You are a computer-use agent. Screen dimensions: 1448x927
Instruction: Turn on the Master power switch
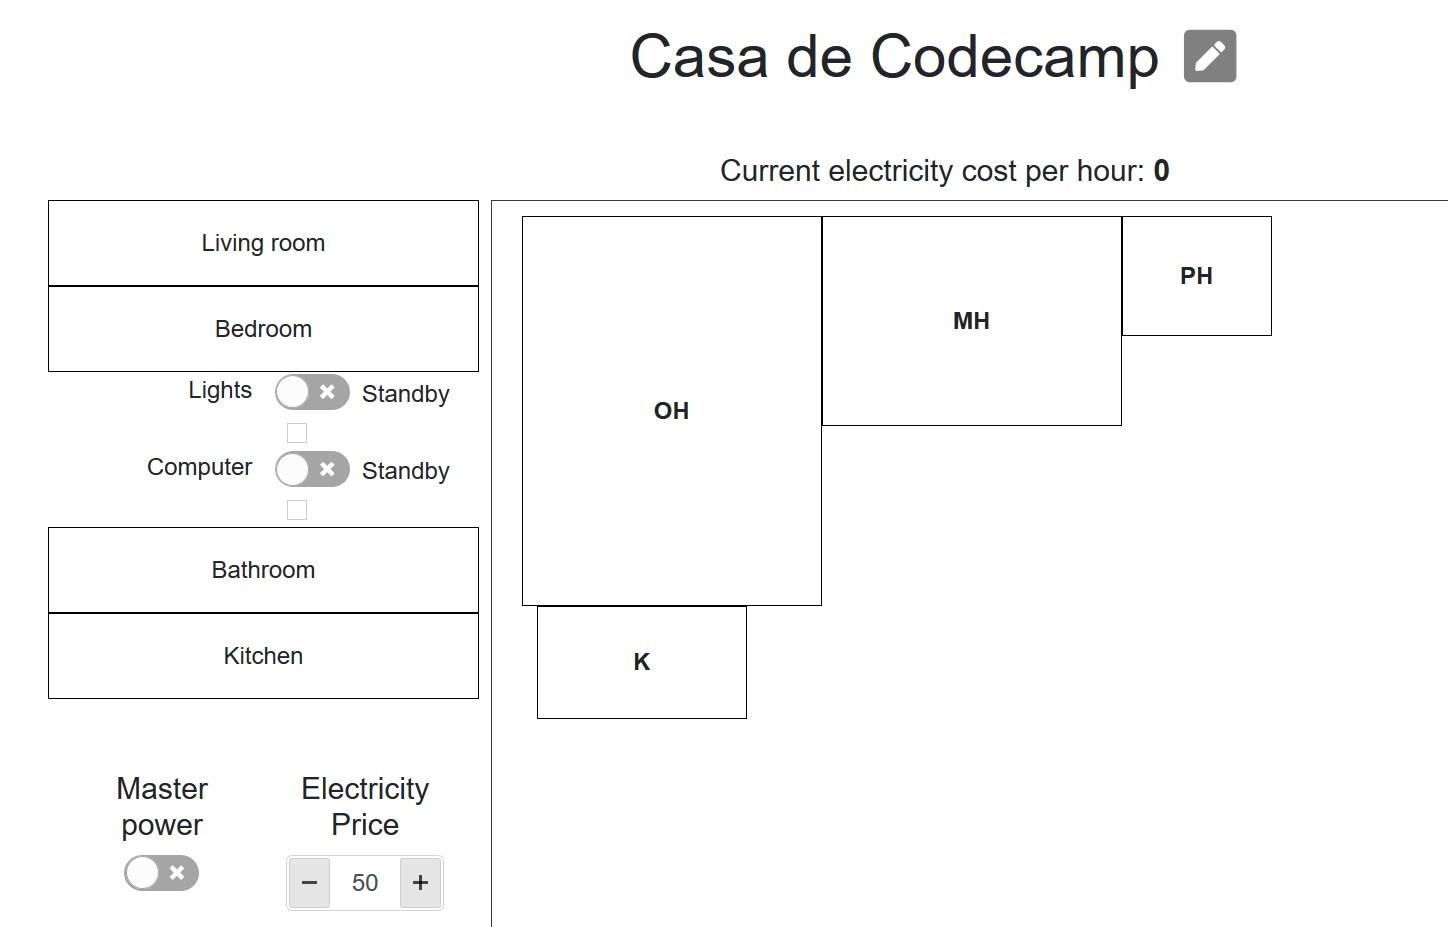tap(161, 873)
